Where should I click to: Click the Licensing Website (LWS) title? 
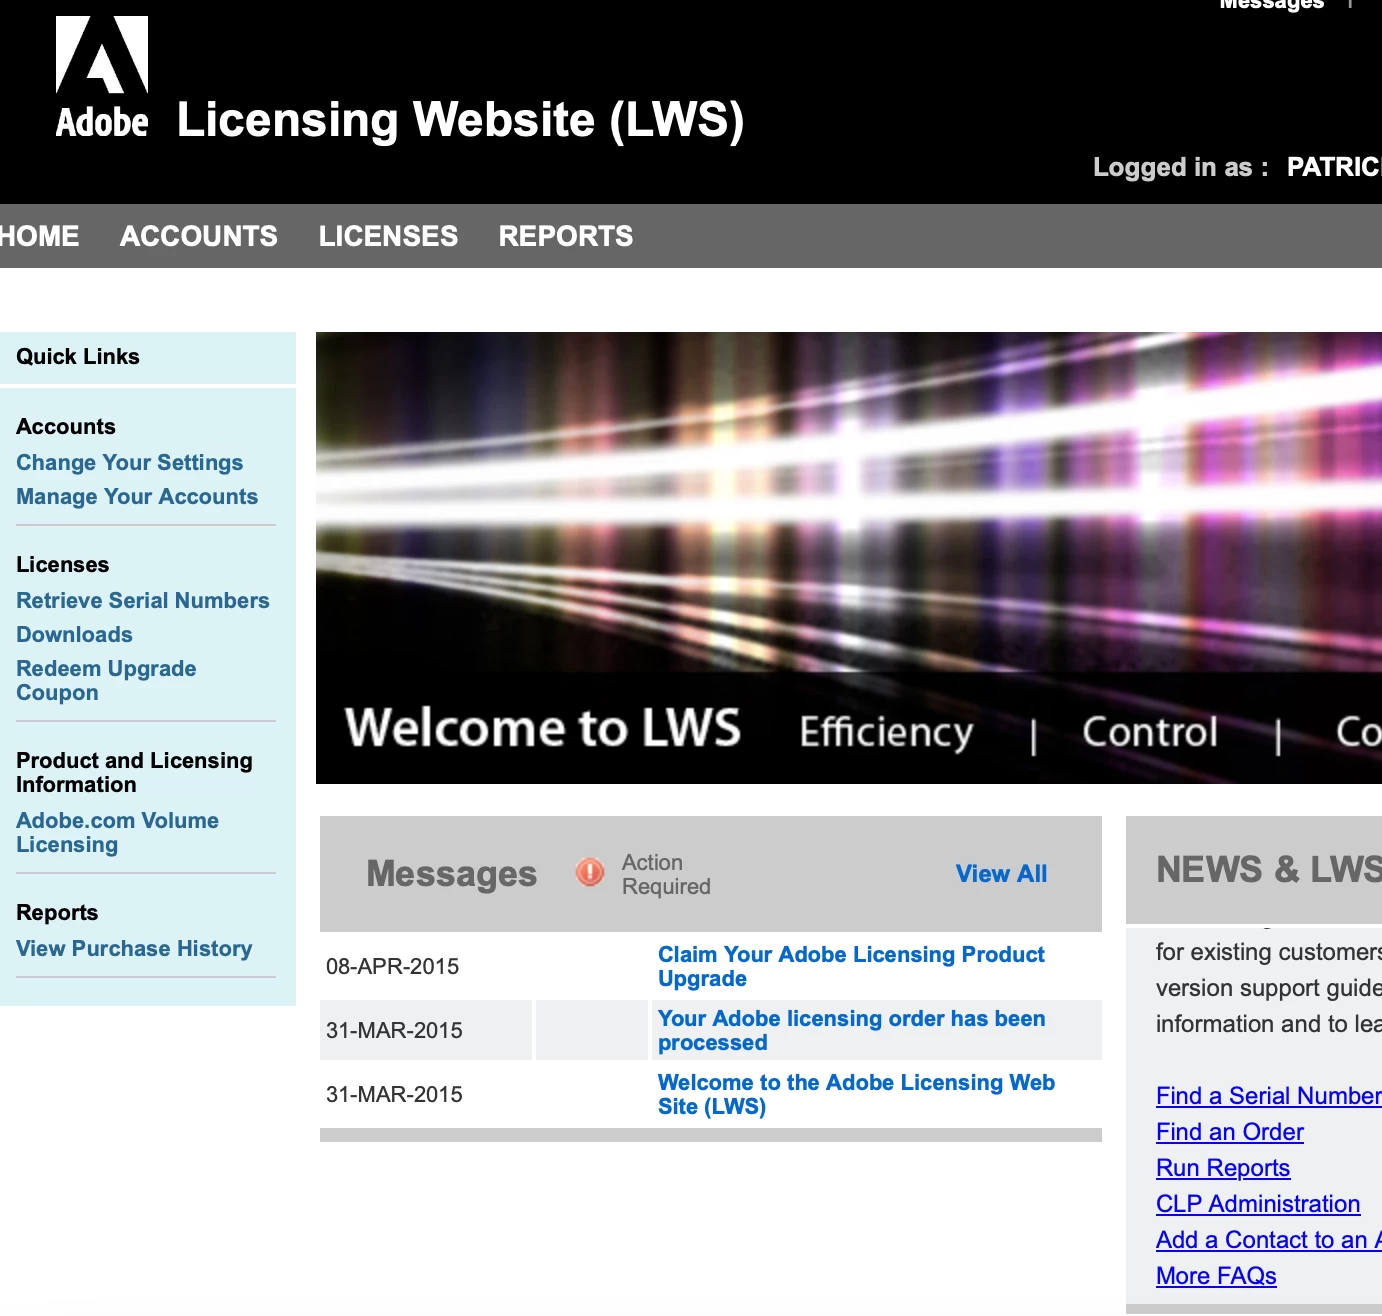tap(461, 120)
